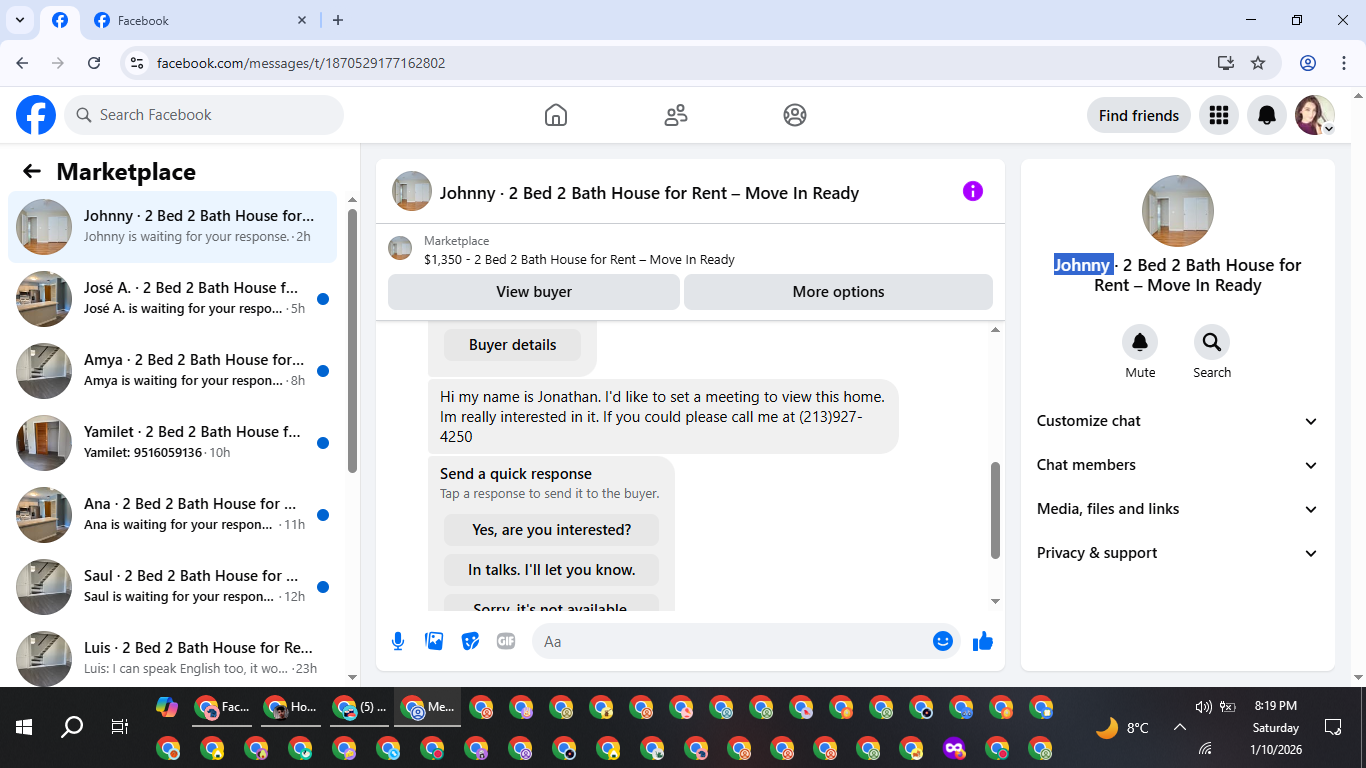Click the Find friends button

pyautogui.click(x=1139, y=115)
